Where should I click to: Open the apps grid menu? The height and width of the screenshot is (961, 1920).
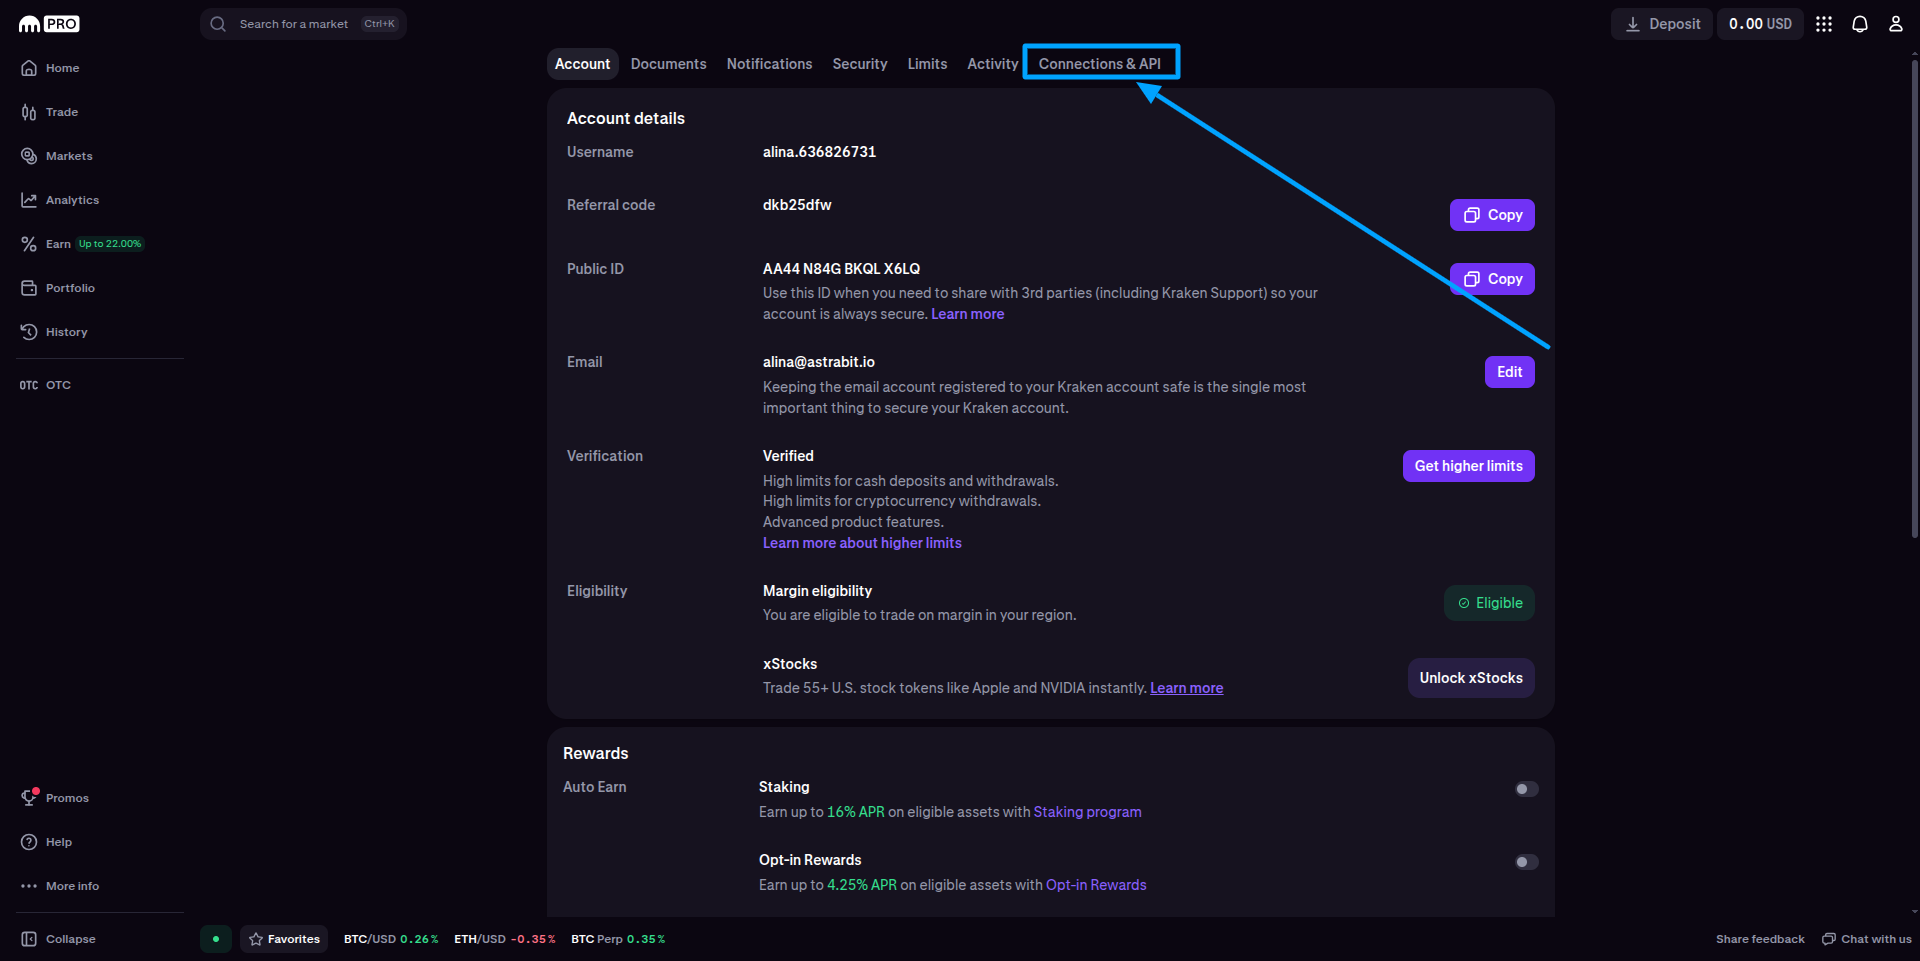1824,24
